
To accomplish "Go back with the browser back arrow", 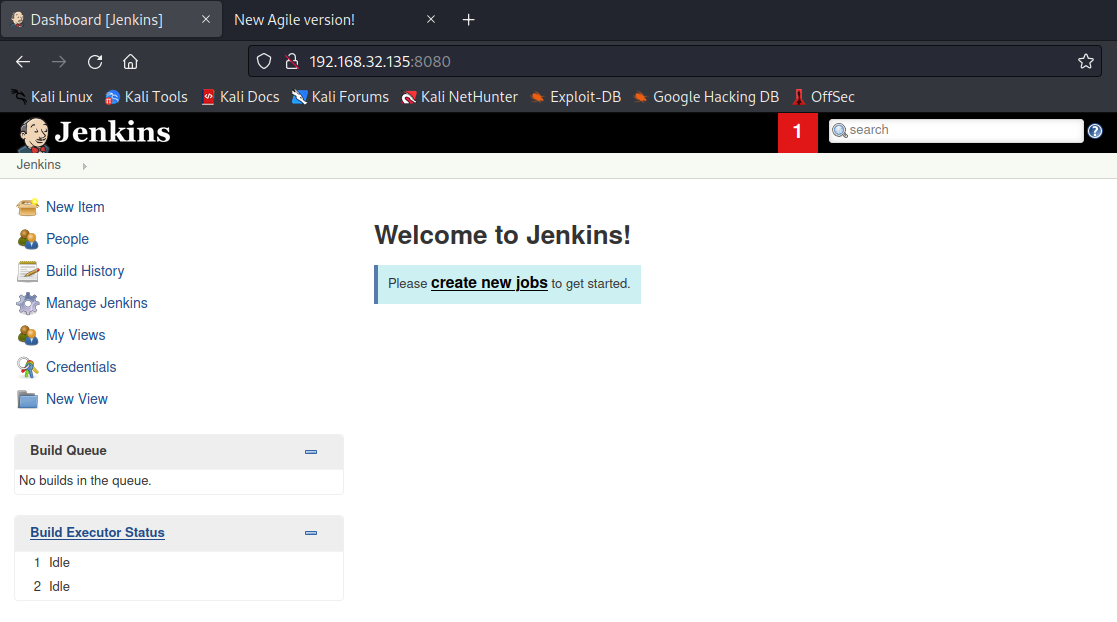I will click(x=23, y=62).
